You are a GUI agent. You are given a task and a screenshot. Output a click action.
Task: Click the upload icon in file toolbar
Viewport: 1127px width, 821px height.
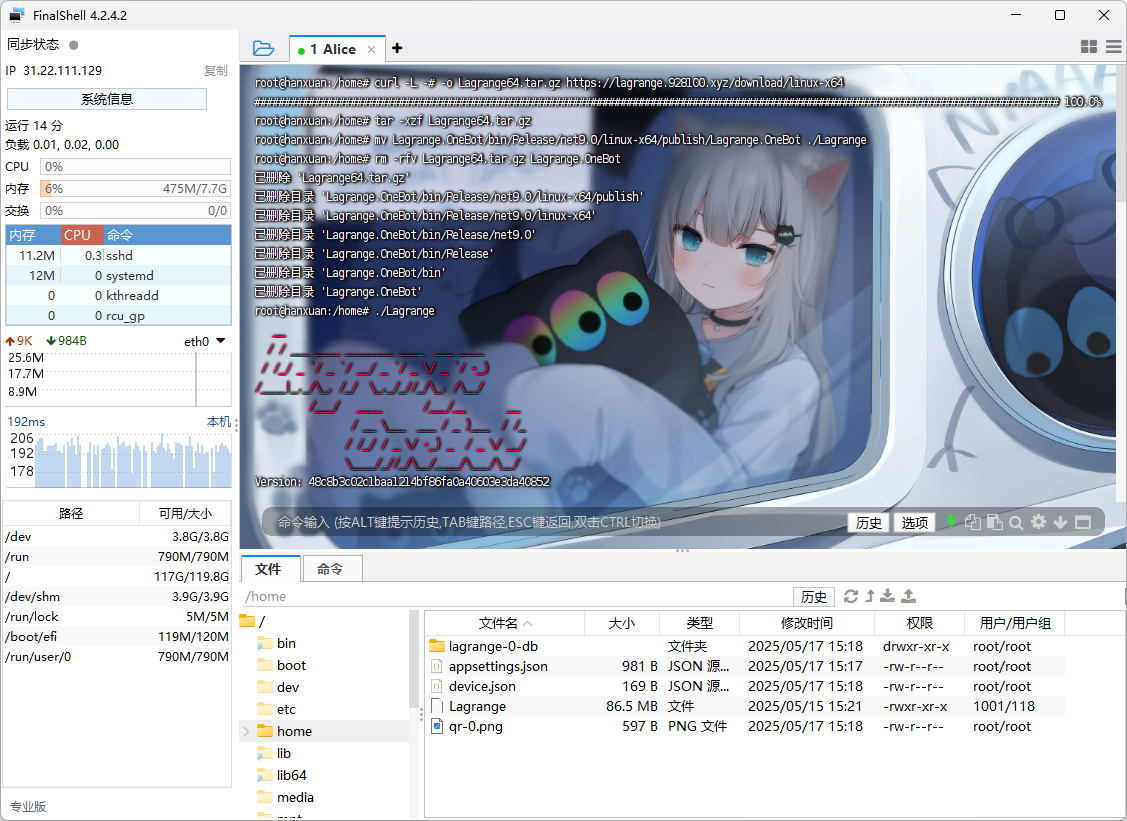(908, 596)
